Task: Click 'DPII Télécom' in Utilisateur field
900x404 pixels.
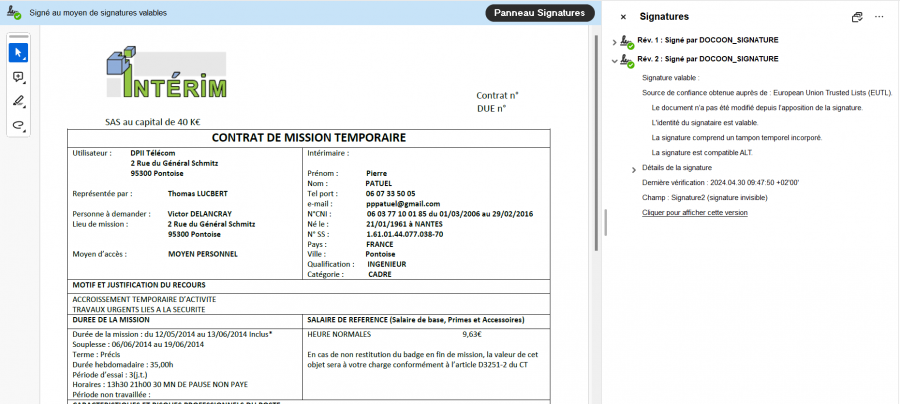Action: 153,153
